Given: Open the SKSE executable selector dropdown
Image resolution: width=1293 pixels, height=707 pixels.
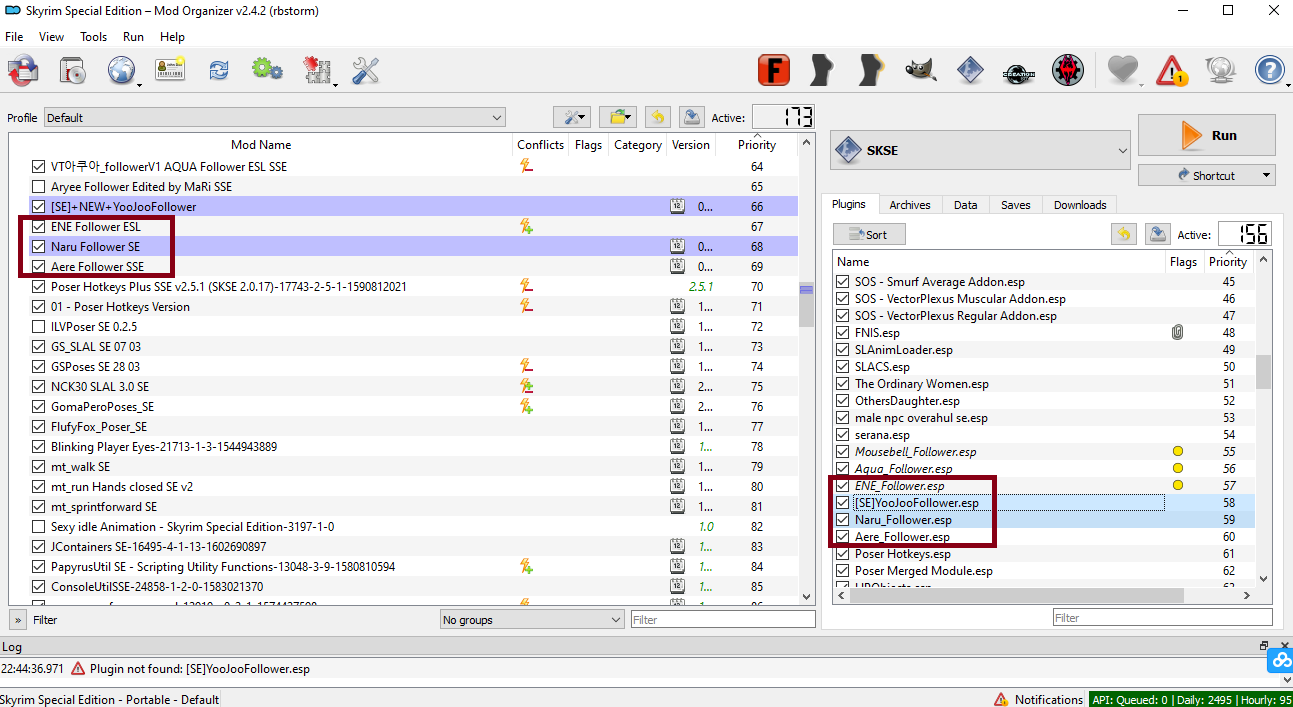Looking at the screenshot, I should pyautogui.click(x=980, y=150).
